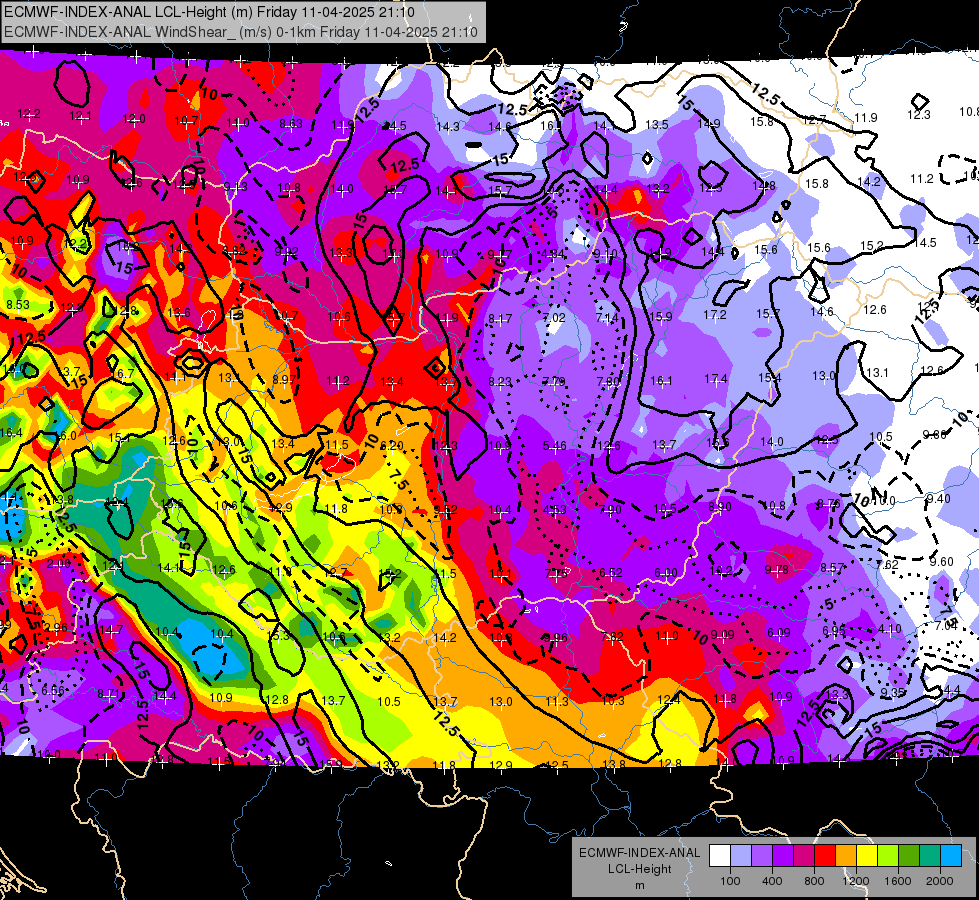The height and width of the screenshot is (900, 979).
Task: Click the grid value 8.23
Action: (500, 381)
